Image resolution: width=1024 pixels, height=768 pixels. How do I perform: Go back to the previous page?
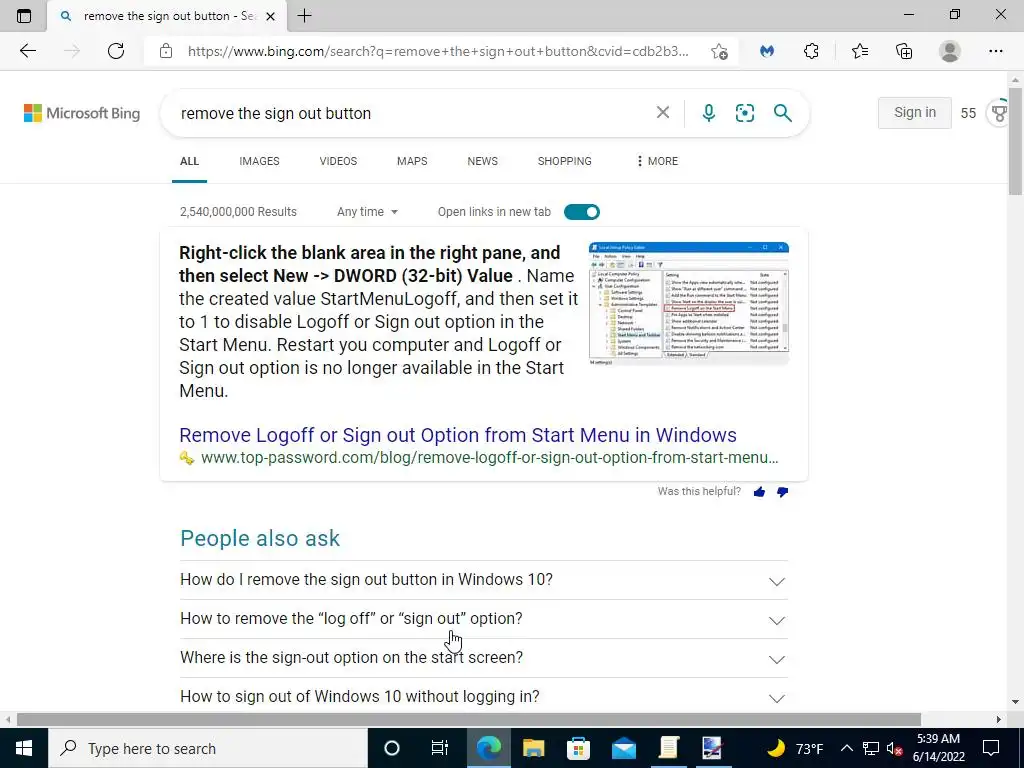tap(27, 51)
